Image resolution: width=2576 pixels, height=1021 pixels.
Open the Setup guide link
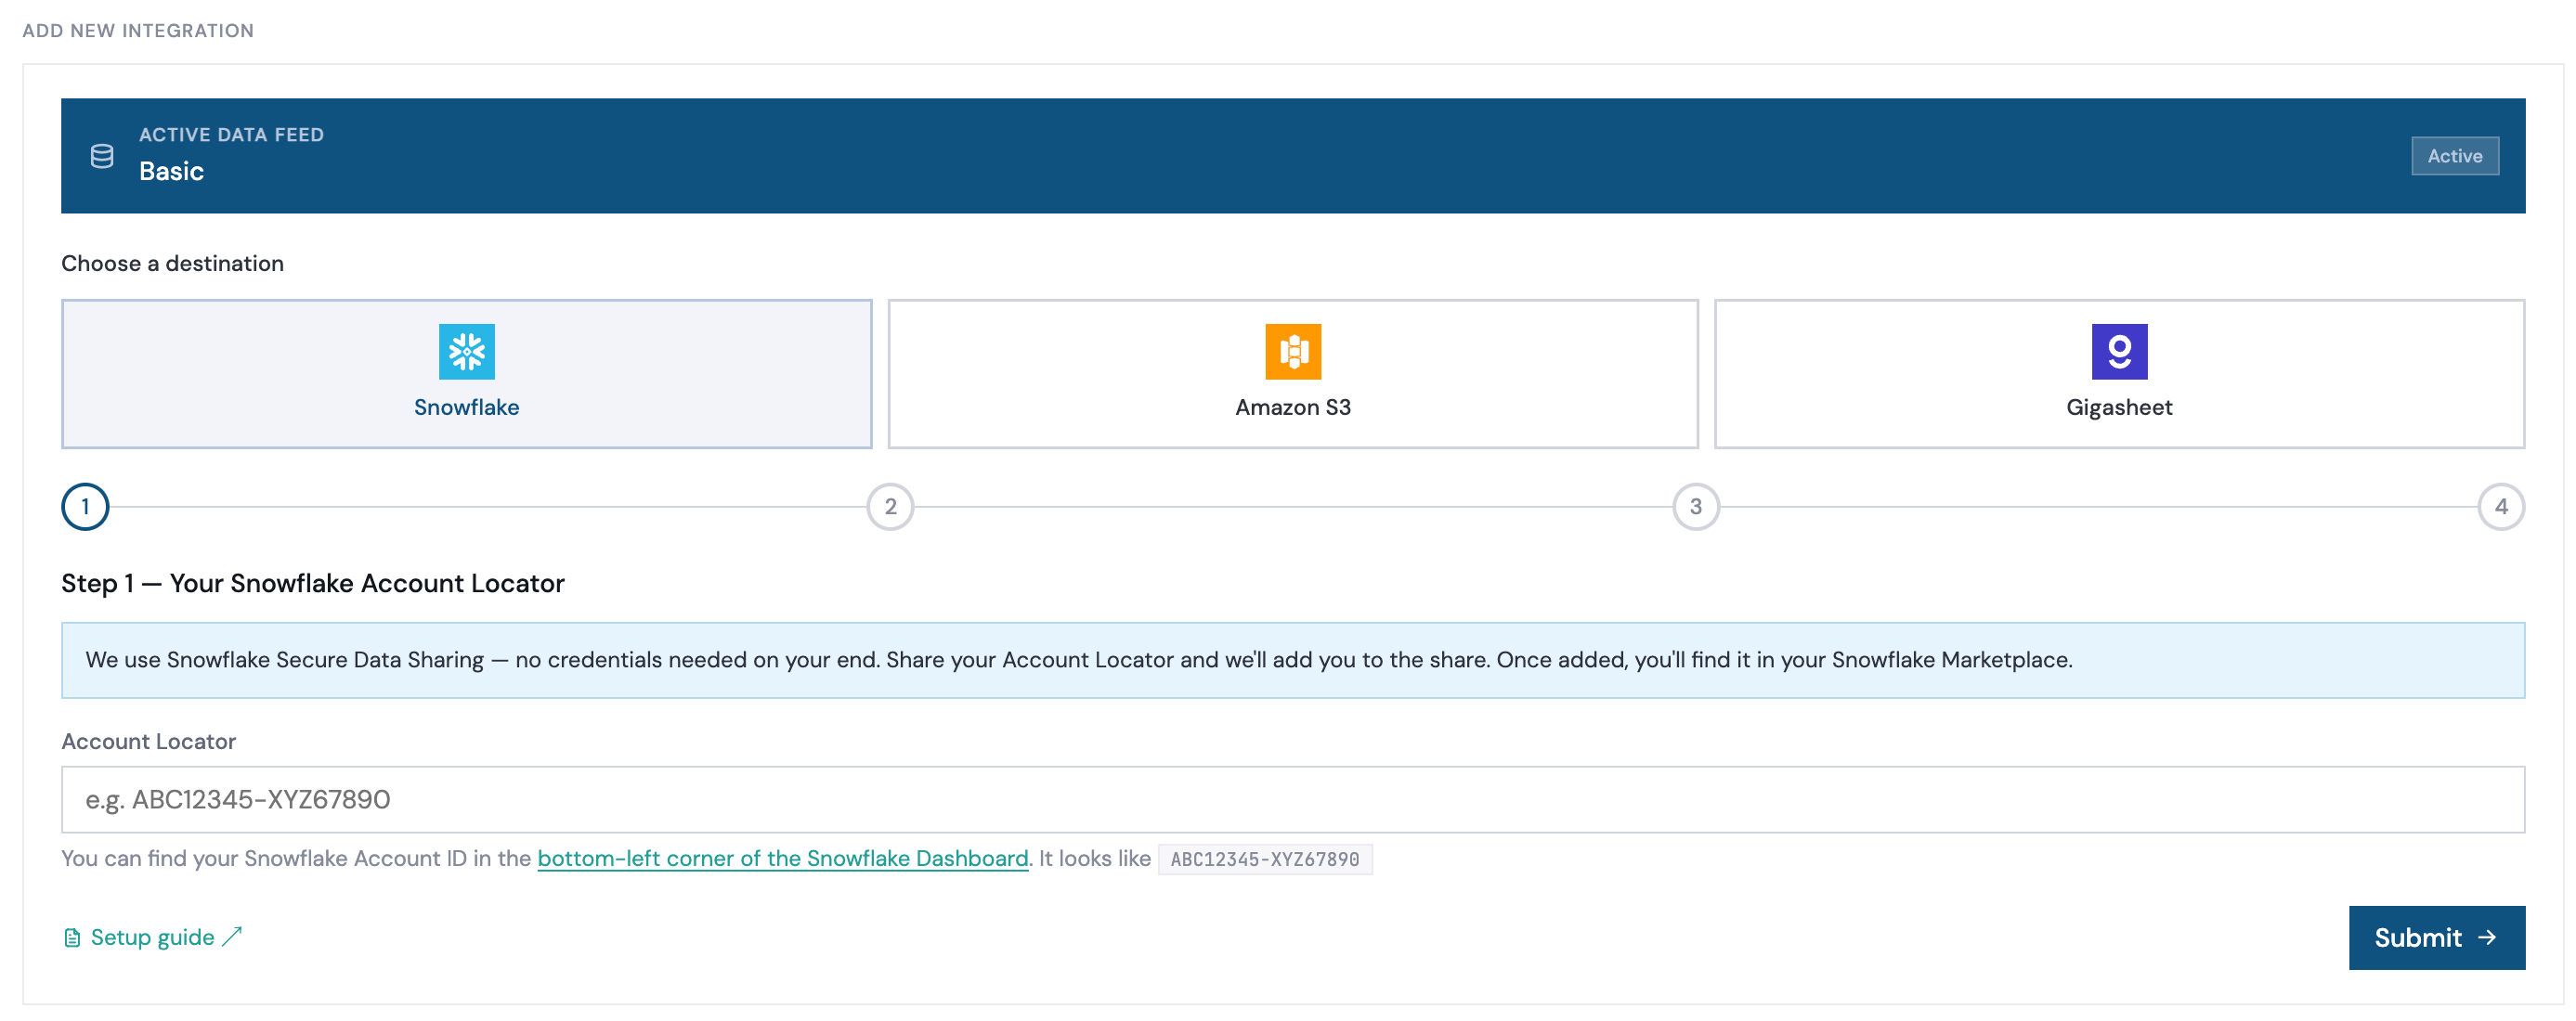pyautogui.click(x=152, y=938)
